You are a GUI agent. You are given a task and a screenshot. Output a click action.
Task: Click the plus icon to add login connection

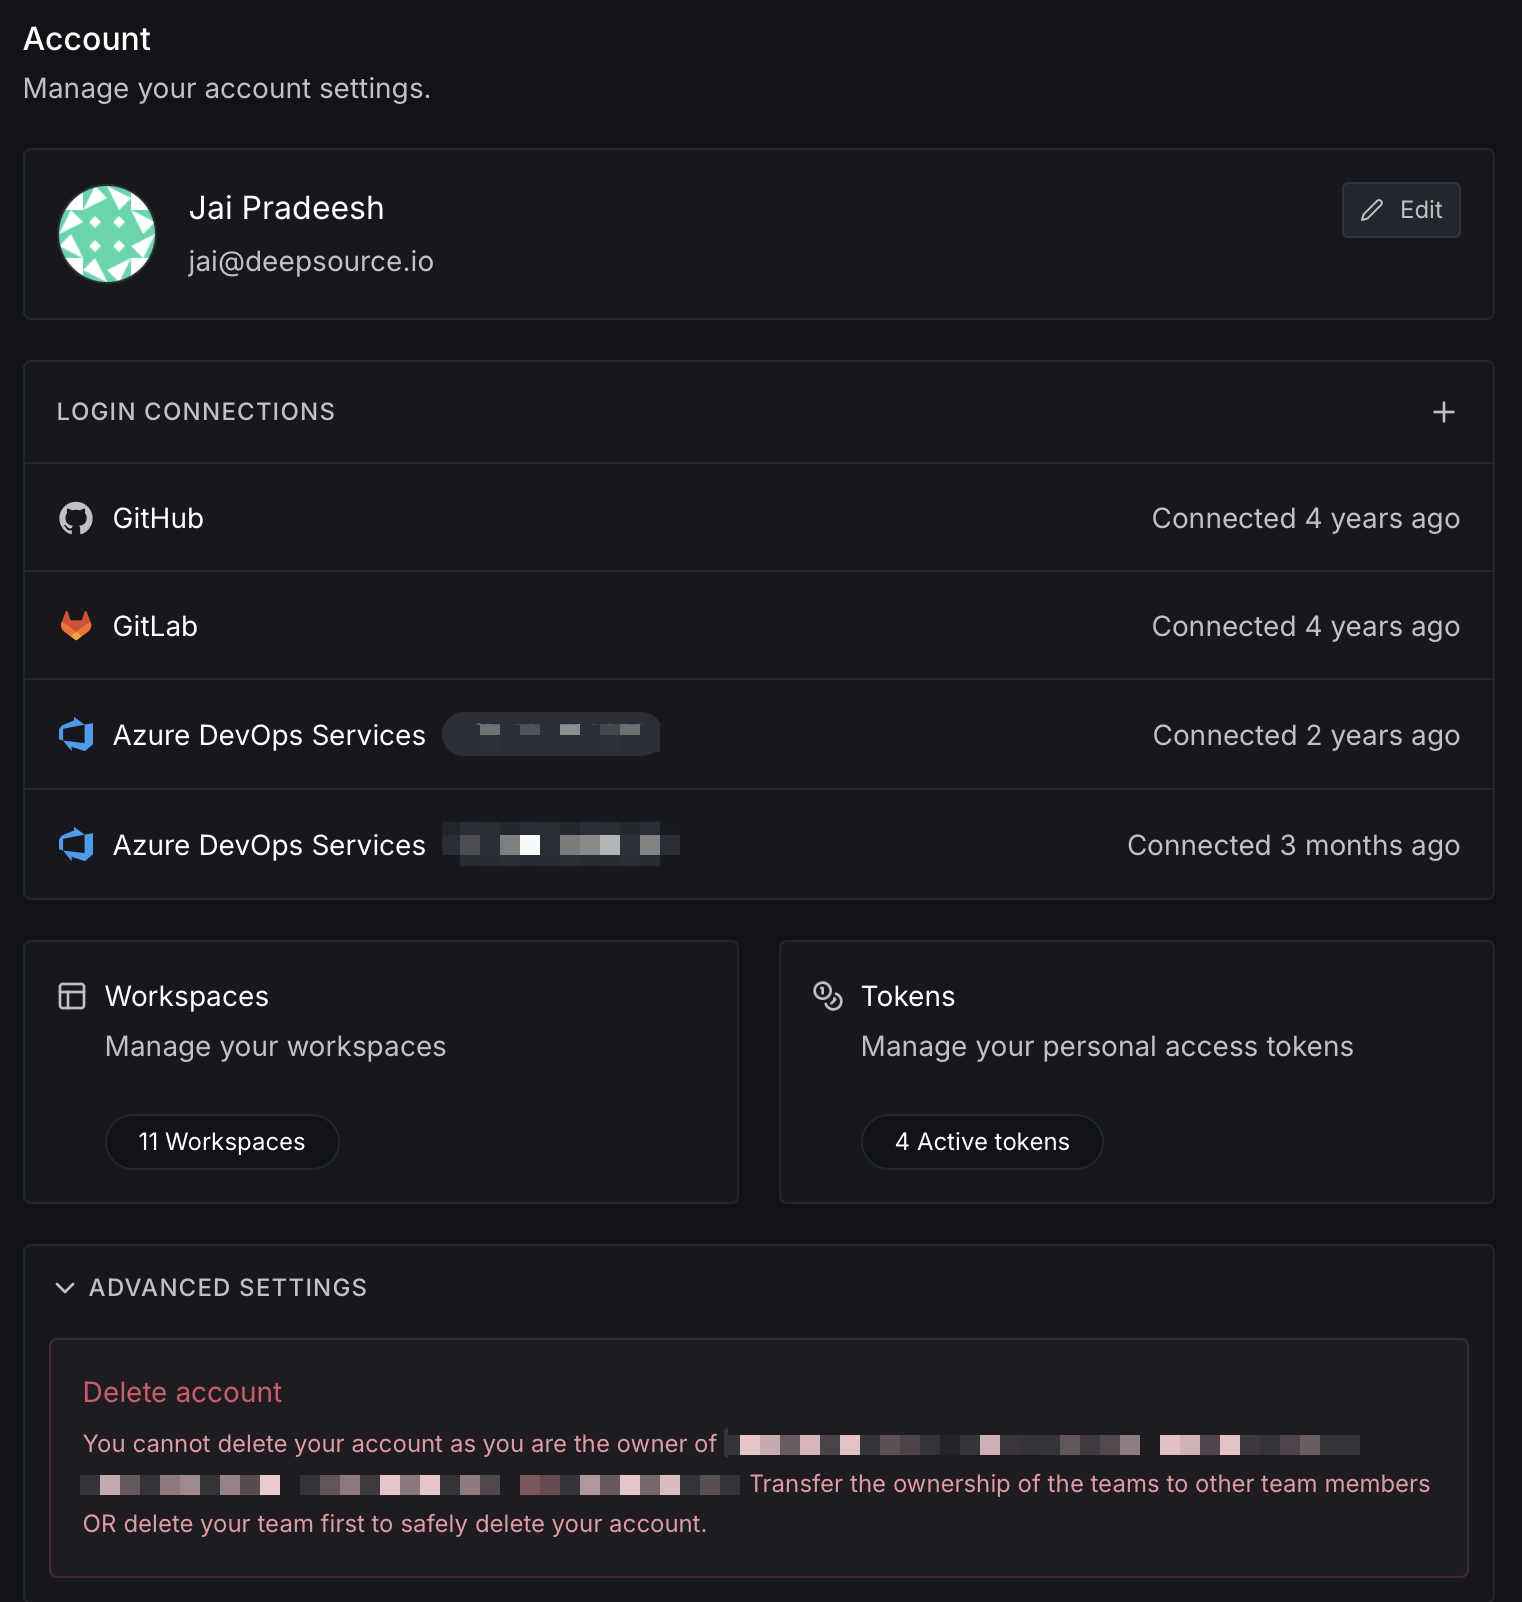click(1443, 412)
